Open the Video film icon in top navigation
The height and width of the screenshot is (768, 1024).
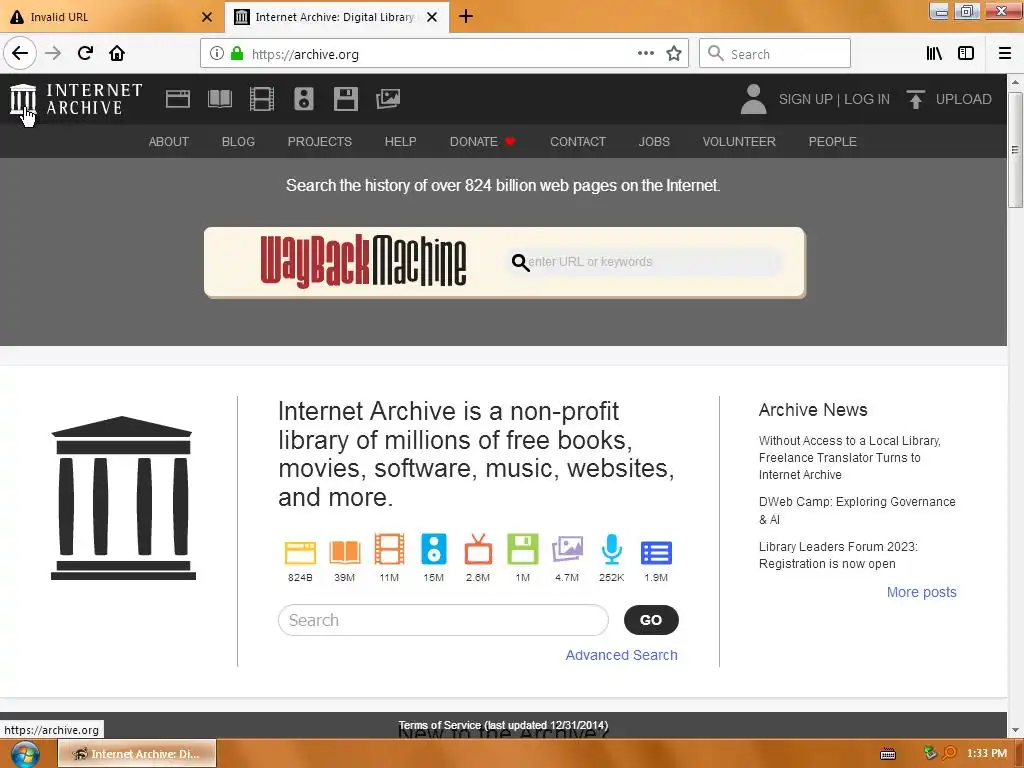point(262,99)
